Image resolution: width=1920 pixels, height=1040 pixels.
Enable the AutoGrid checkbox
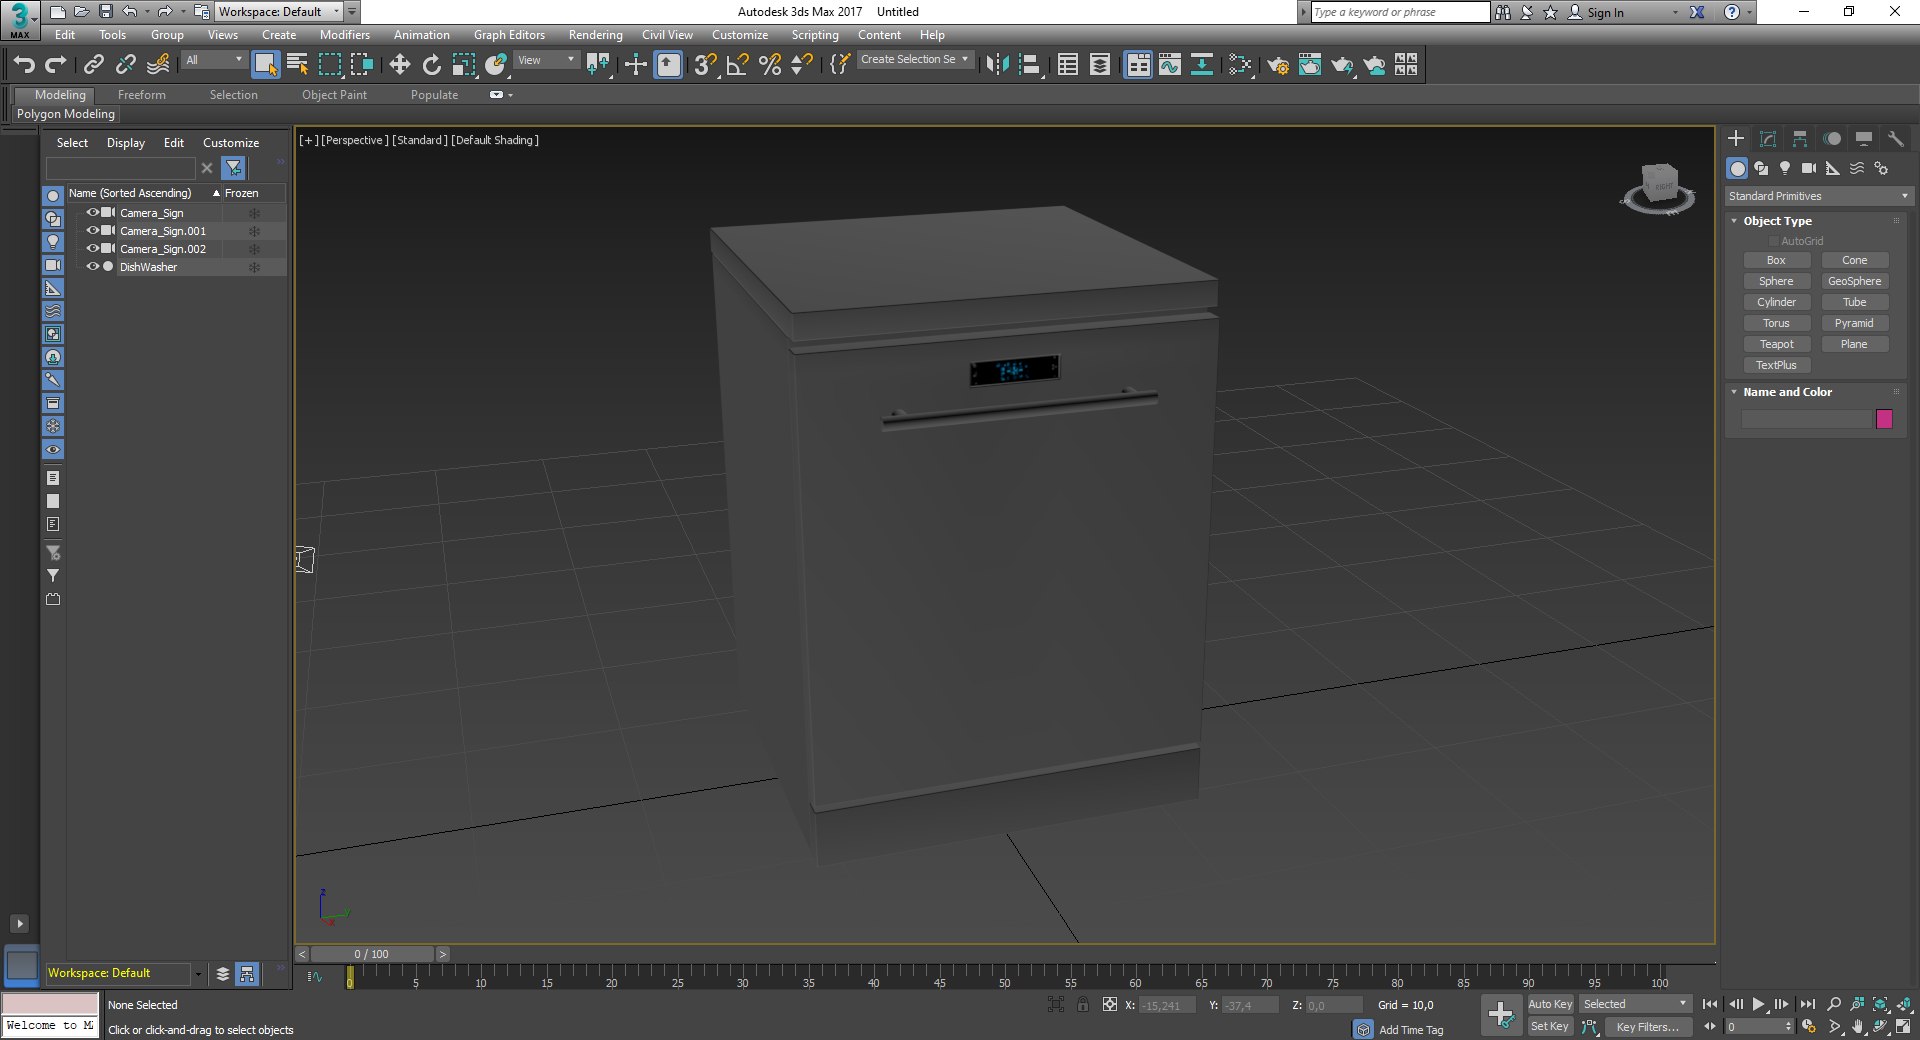click(1774, 241)
